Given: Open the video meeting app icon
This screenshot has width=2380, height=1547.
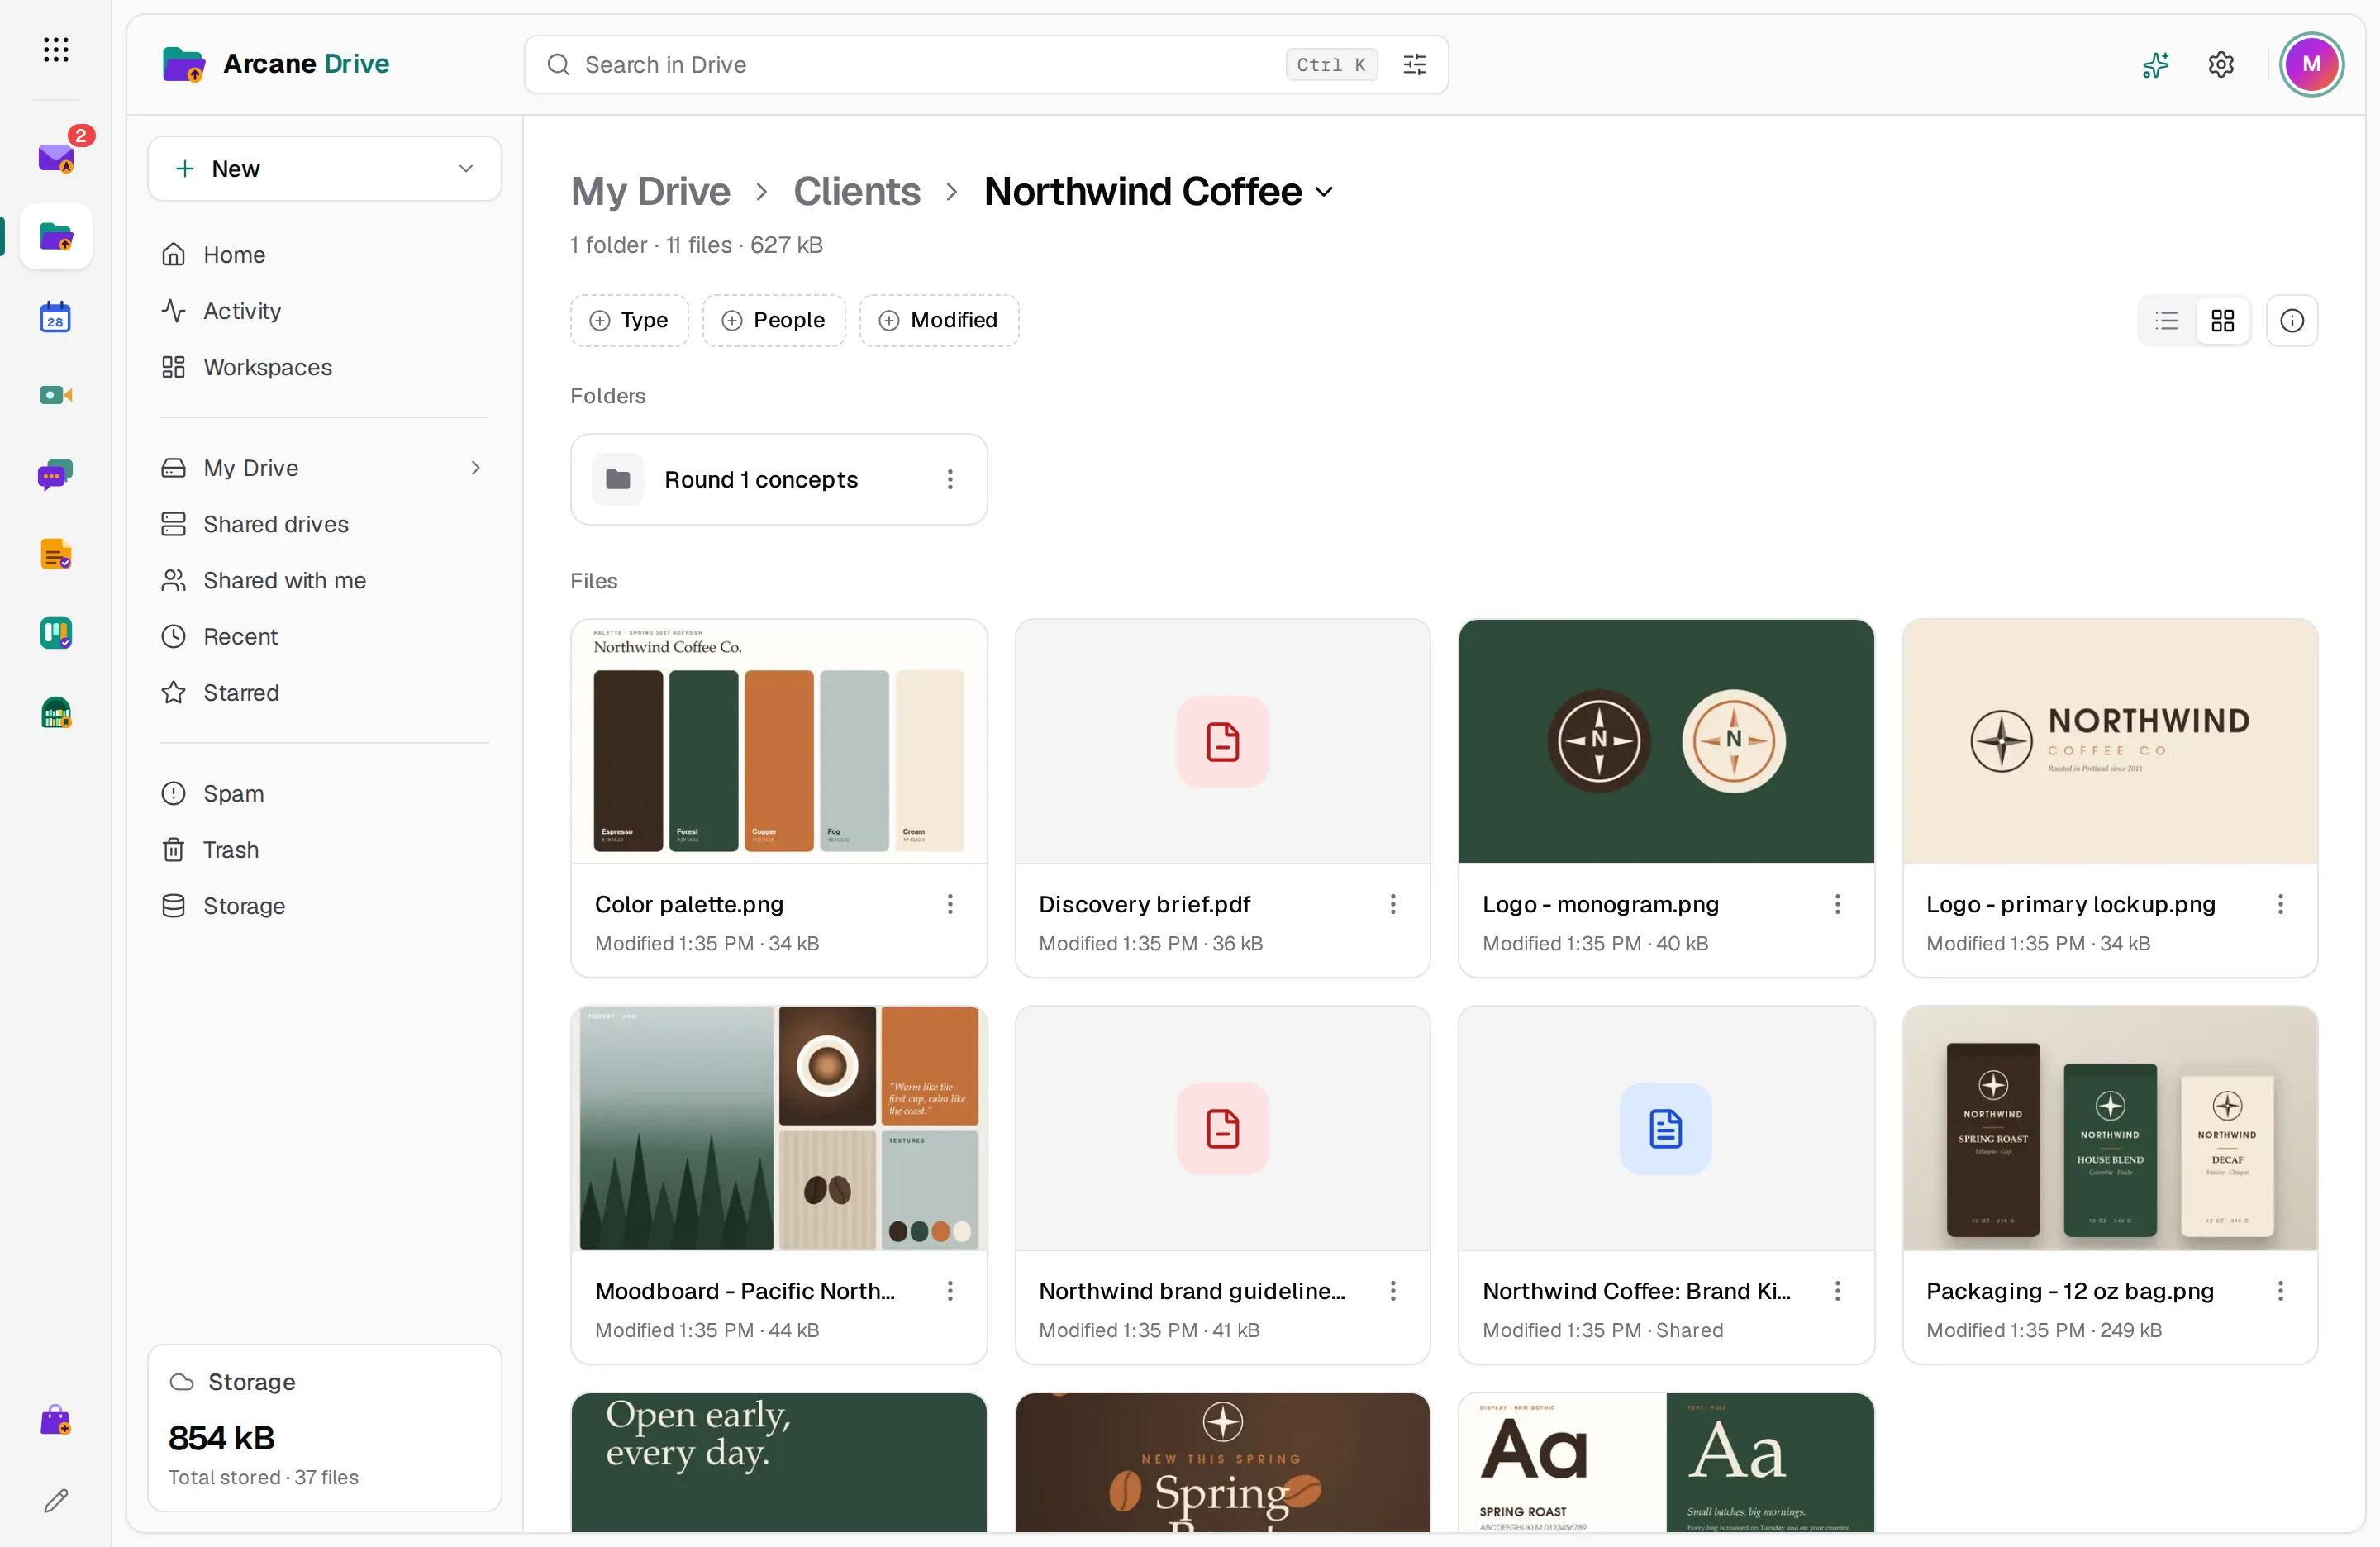Looking at the screenshot, I should coord(56,395).
